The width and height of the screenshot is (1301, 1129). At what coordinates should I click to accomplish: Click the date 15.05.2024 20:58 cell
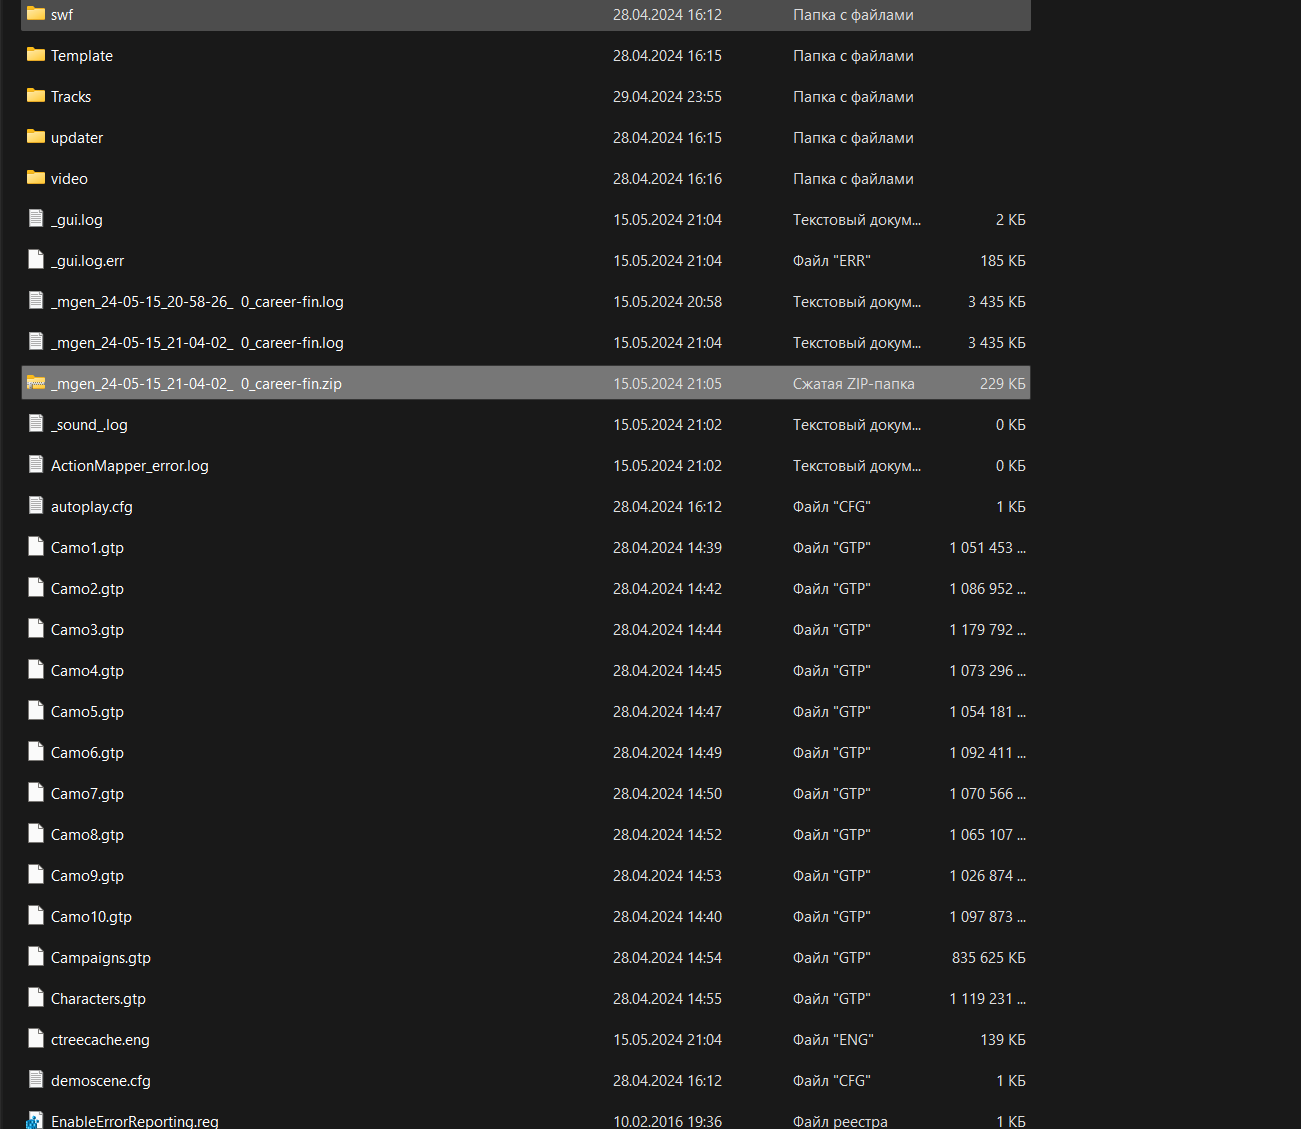click(667, 302)
